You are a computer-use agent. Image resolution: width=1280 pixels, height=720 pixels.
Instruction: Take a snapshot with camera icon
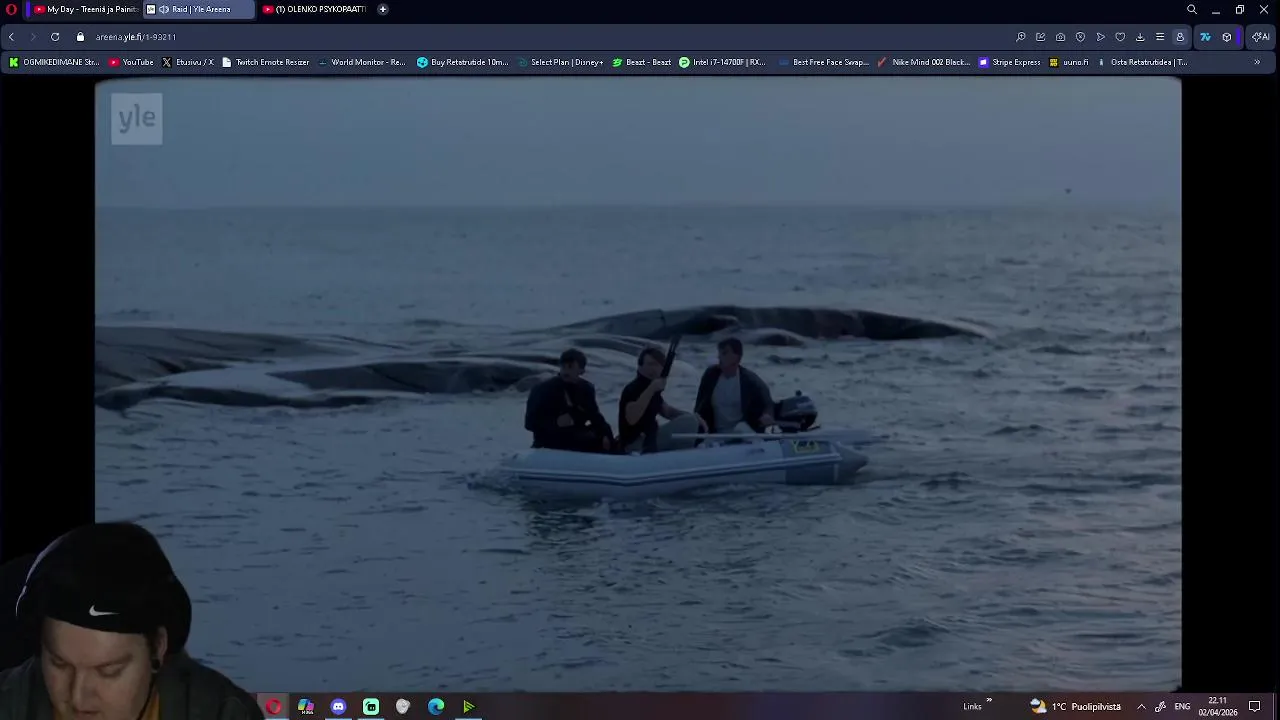tap(1061, 37)
